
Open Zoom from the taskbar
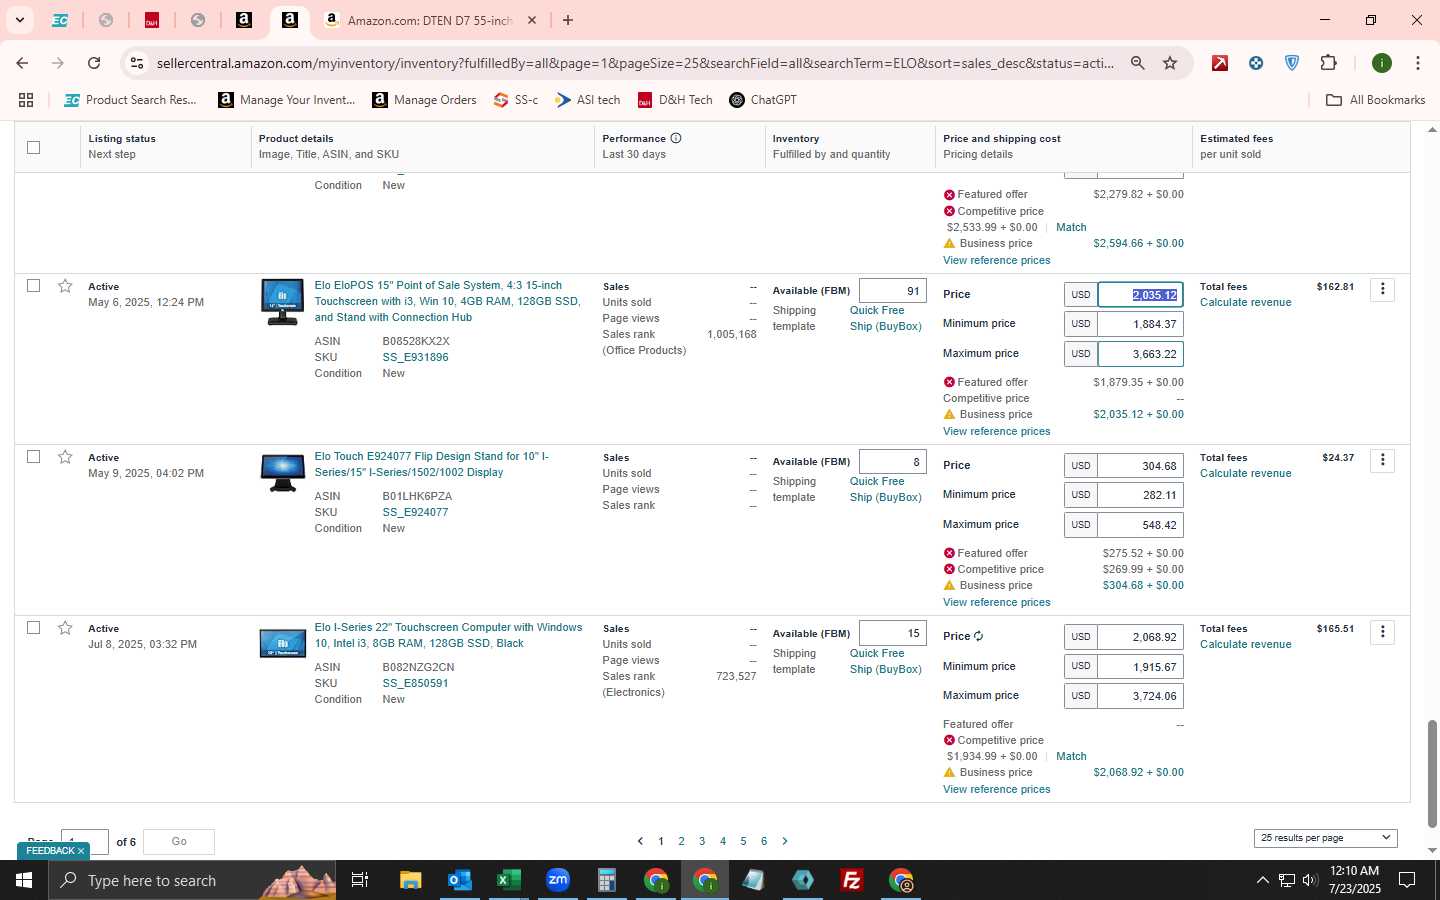point(557,880)
